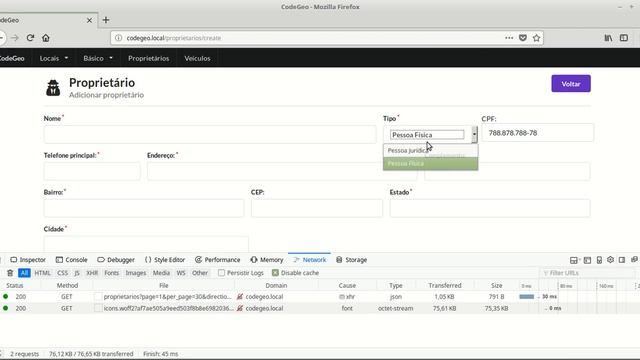Image resolution: width=640 pixels, height=360 pixels.
Task: Bookmark this page with the star icon
Action: point(536,38)
